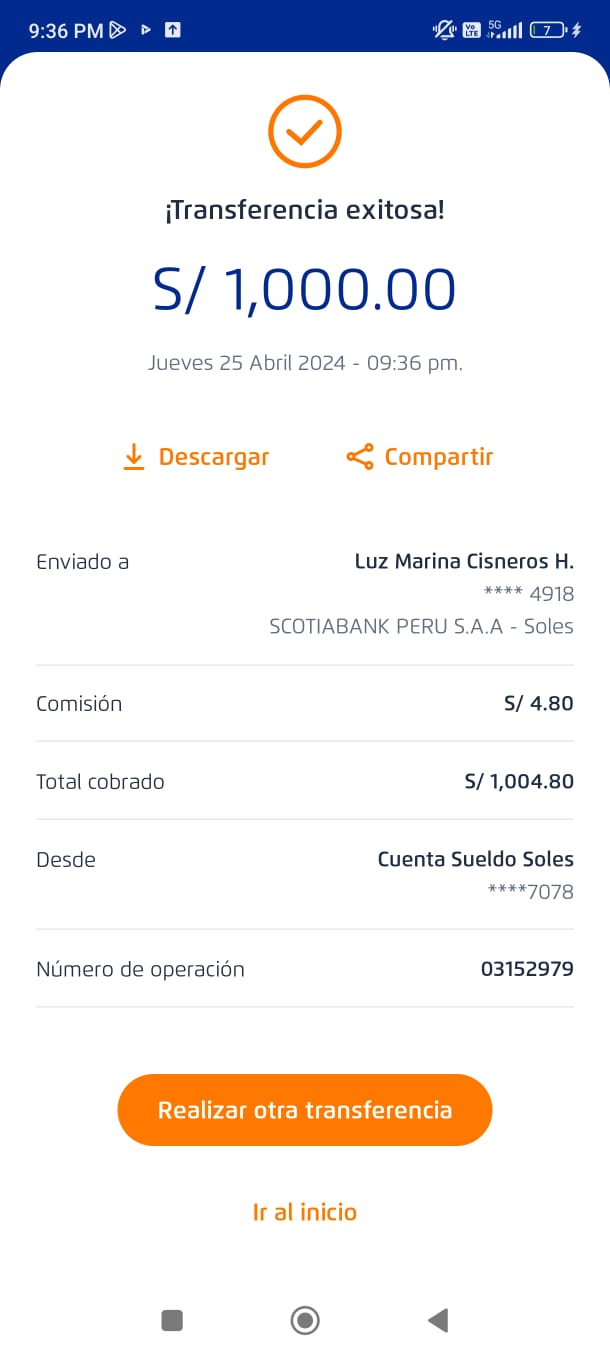Tap the Total cobrado S/ 1,004.80 value

click(x=519, y=781)
